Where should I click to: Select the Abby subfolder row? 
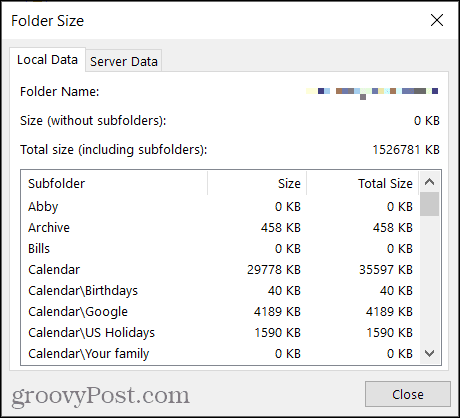220,207
